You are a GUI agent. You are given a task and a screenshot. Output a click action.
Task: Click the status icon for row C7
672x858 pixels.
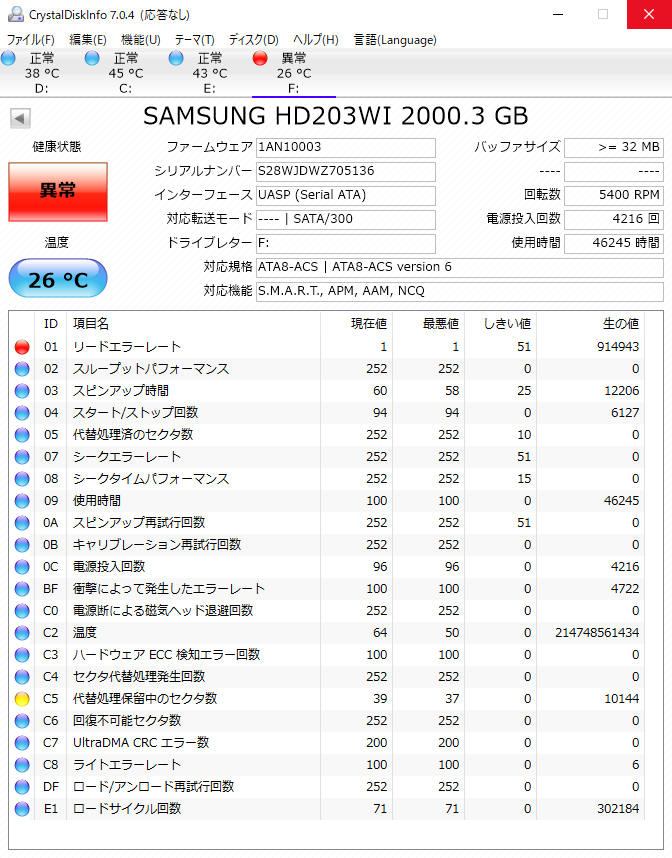tap(22, 743)
